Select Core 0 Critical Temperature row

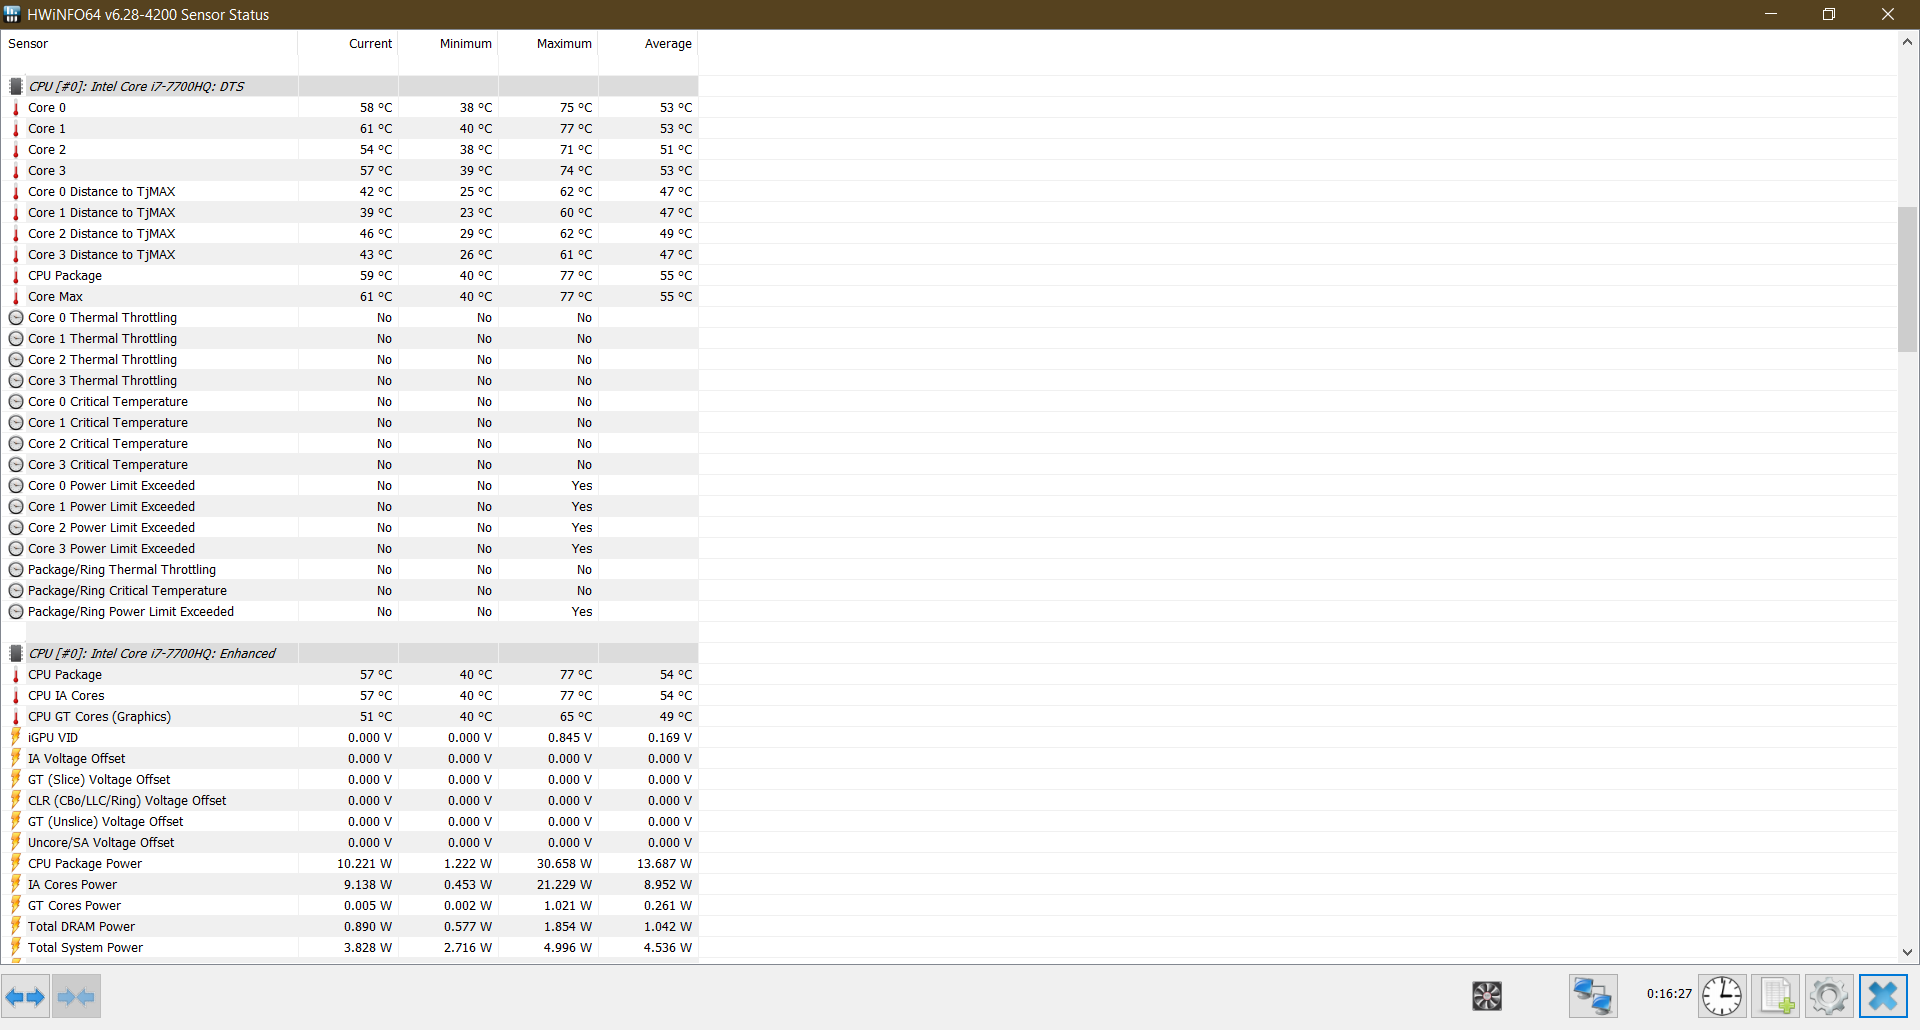coord(350,402)
